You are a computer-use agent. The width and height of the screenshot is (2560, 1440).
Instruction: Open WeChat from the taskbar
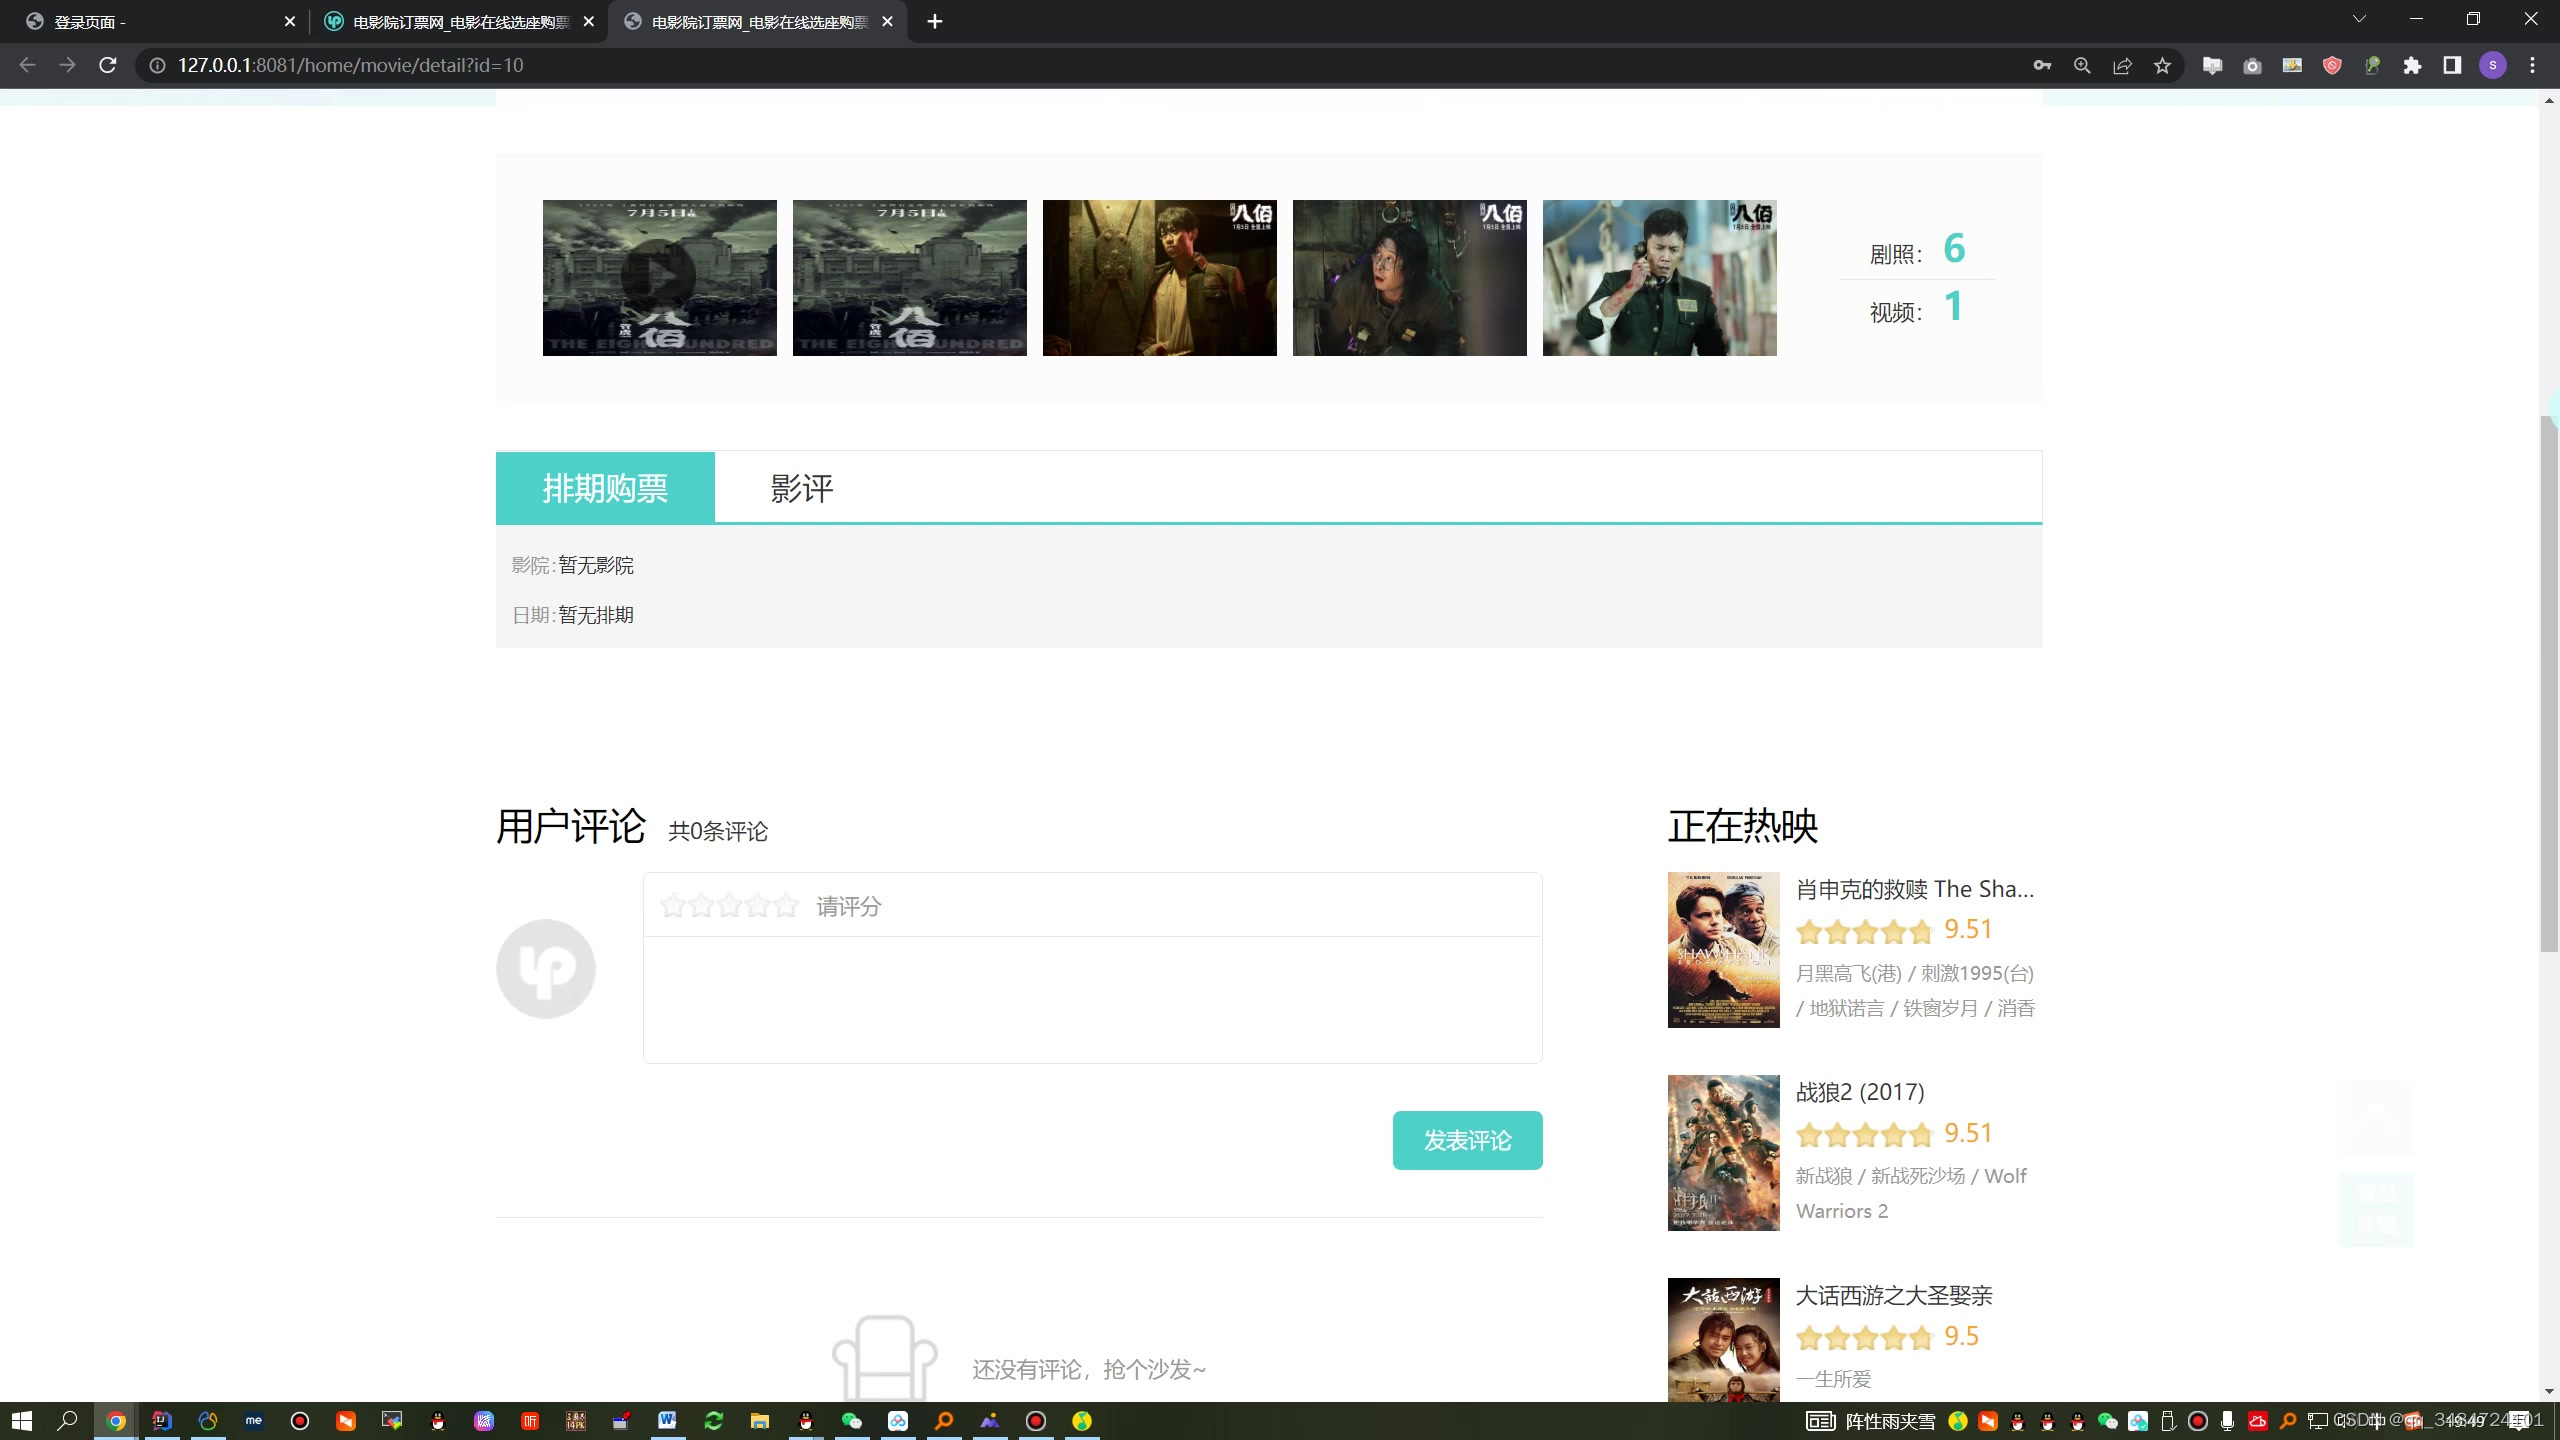coord(851,1421)
